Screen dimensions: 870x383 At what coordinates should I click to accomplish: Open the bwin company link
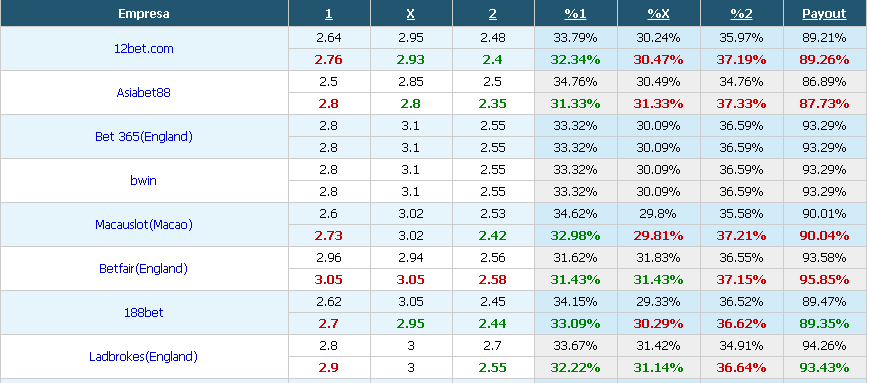(x=144, y=180)
